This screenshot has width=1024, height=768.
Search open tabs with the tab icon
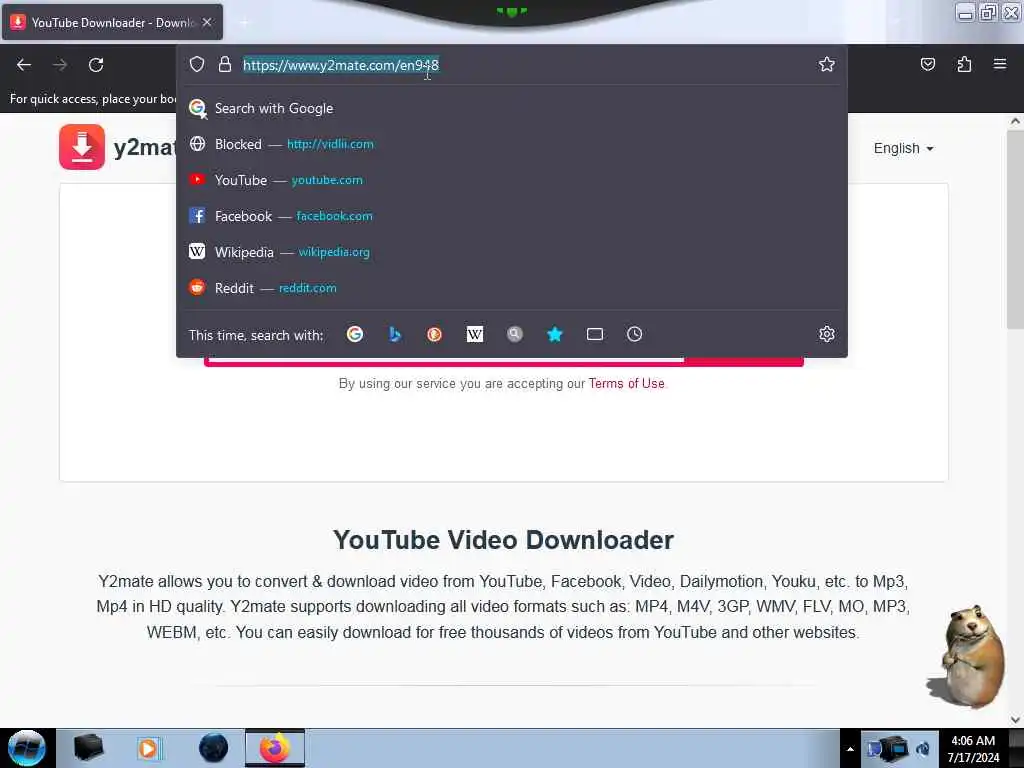[594, 334]
